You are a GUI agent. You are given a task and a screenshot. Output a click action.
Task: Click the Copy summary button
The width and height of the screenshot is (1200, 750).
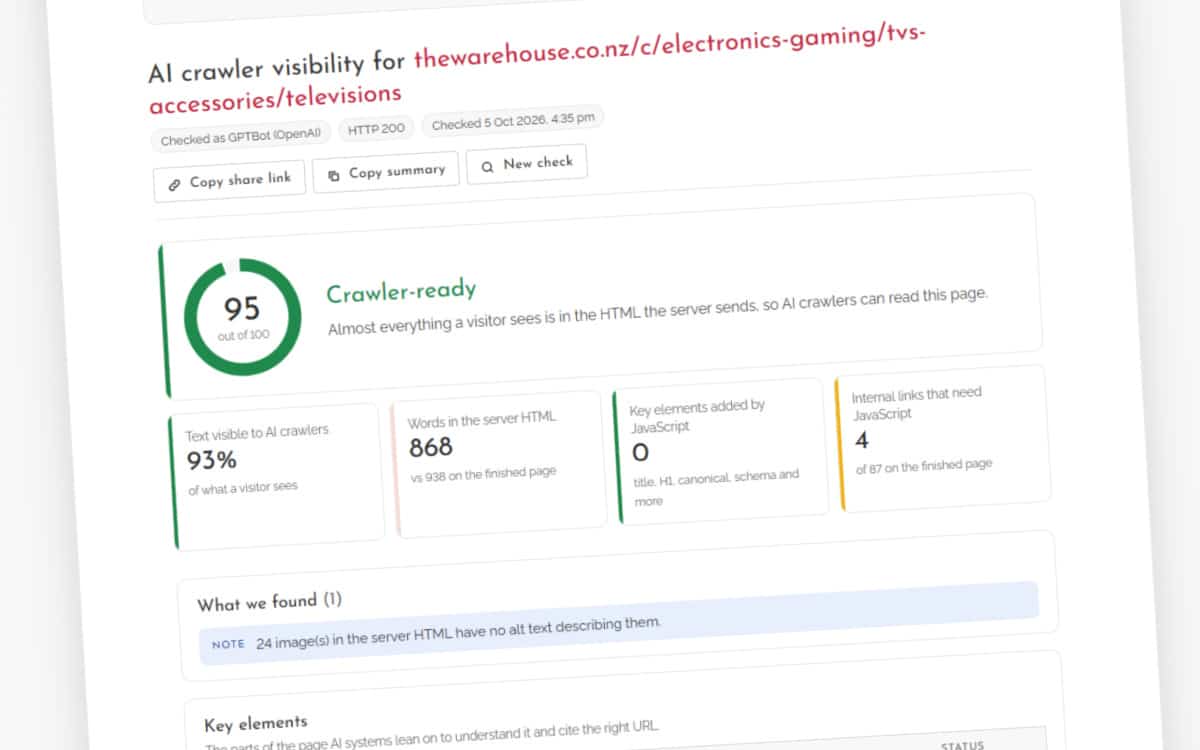click(386, 173)
